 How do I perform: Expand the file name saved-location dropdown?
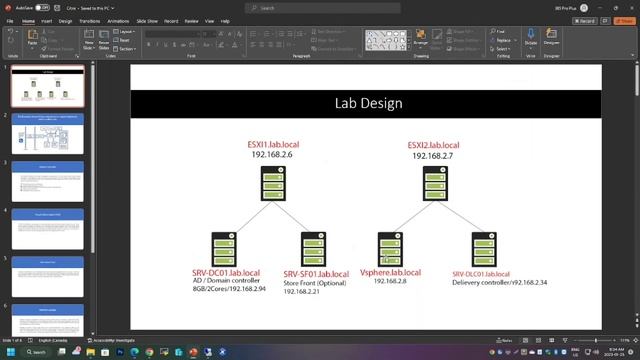(x=113, y=8)
